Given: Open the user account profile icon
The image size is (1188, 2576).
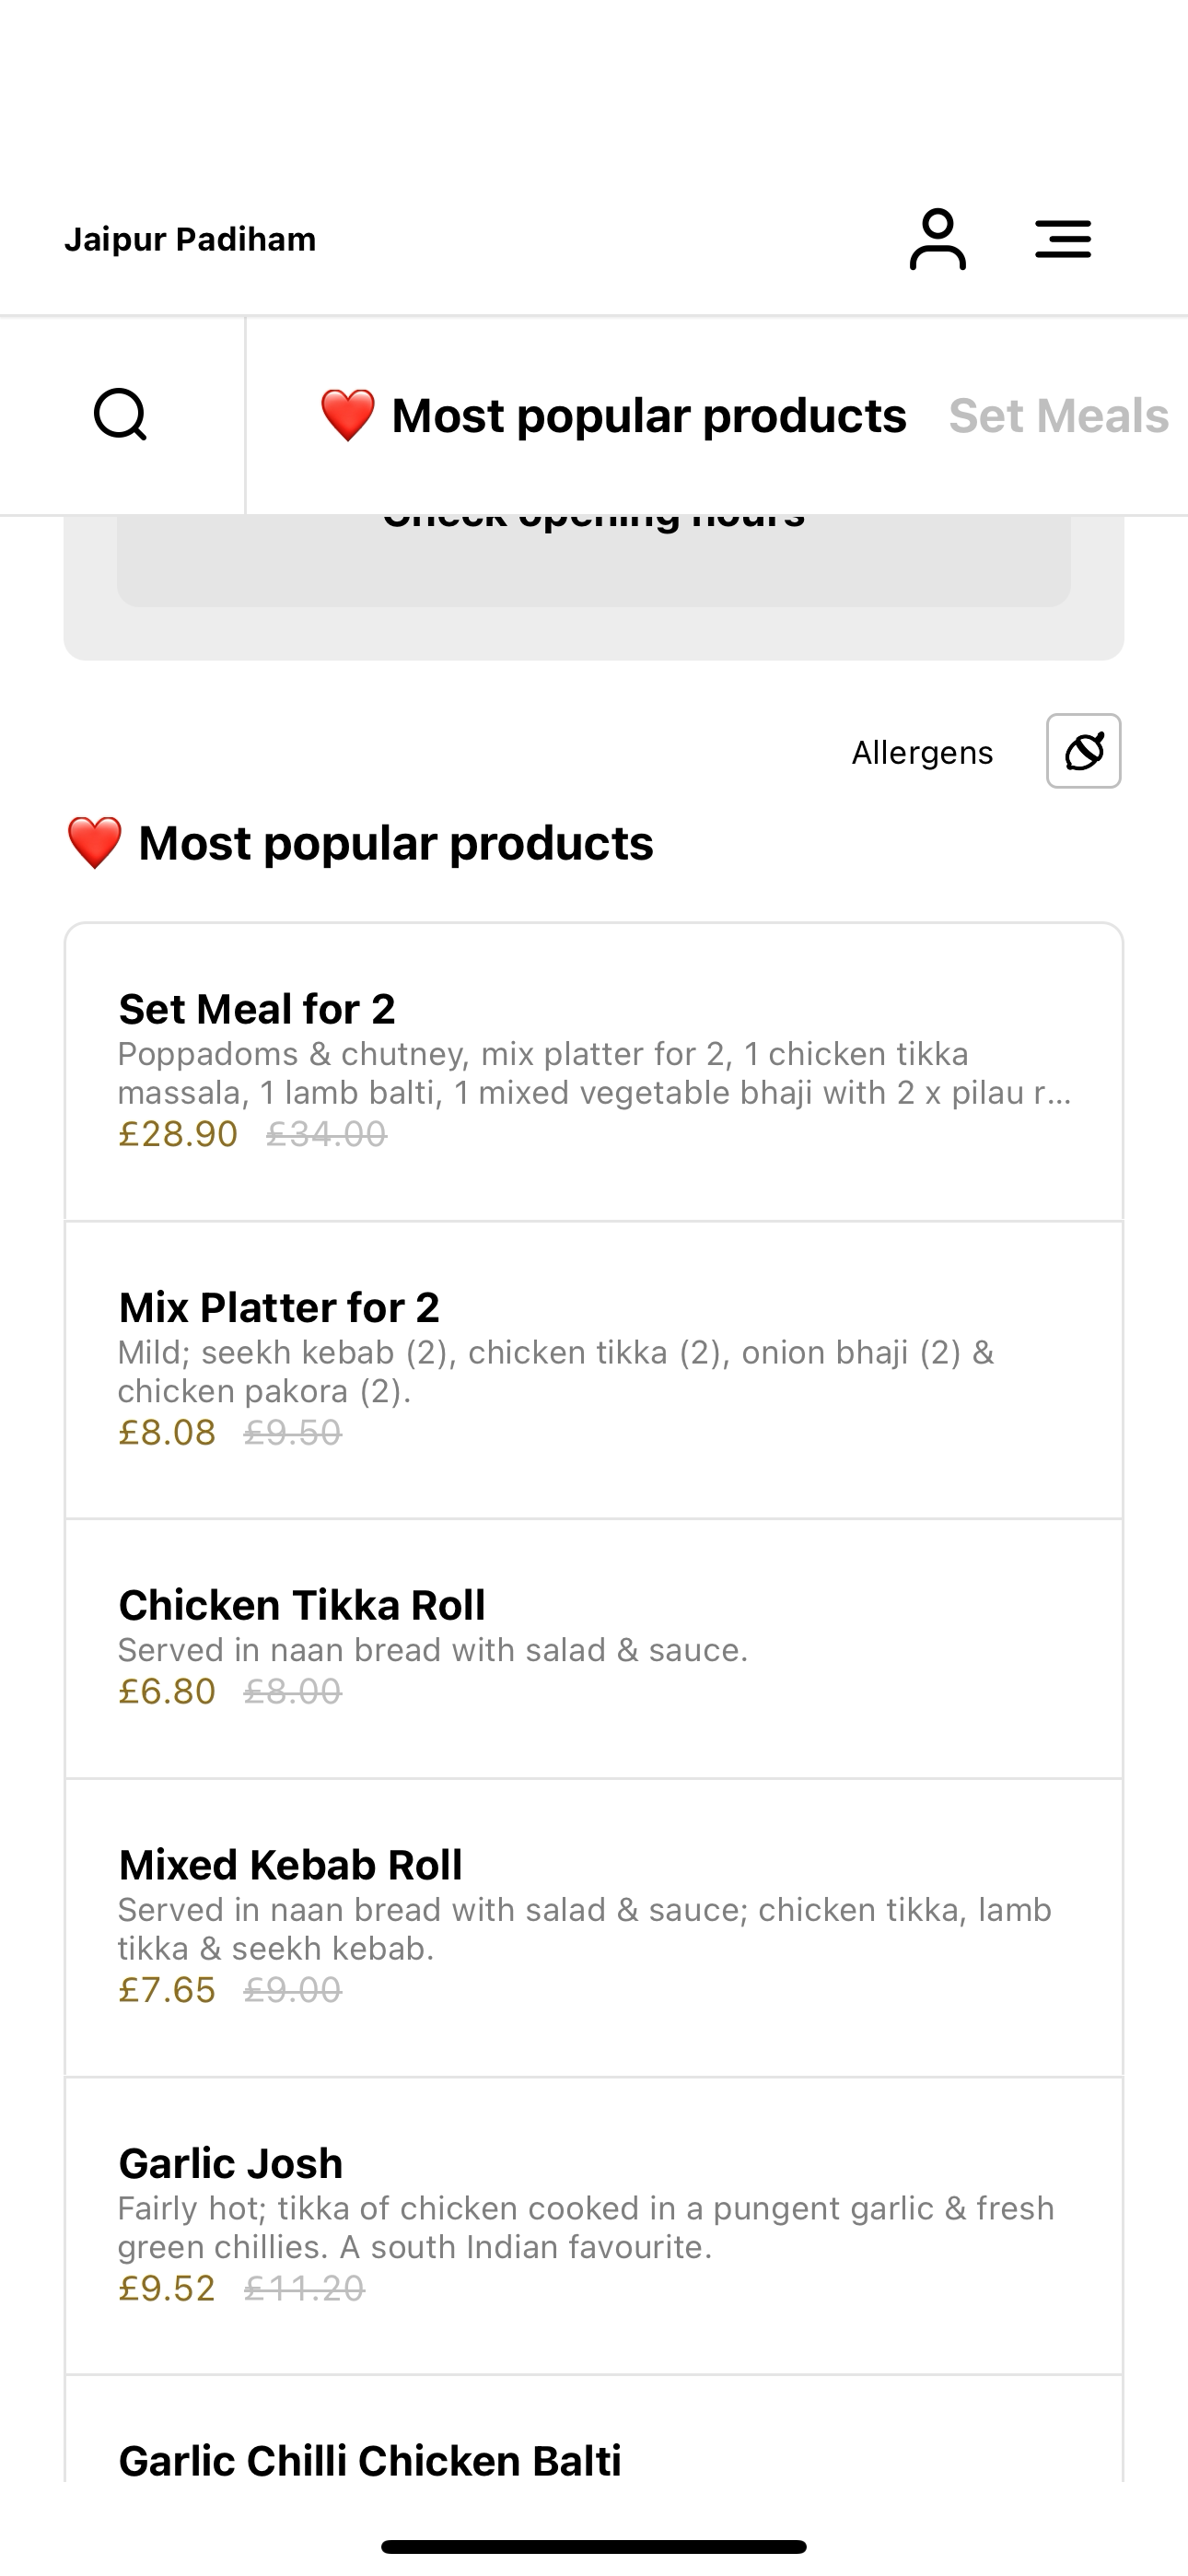Looking at the screenshot, I should 937,239.
